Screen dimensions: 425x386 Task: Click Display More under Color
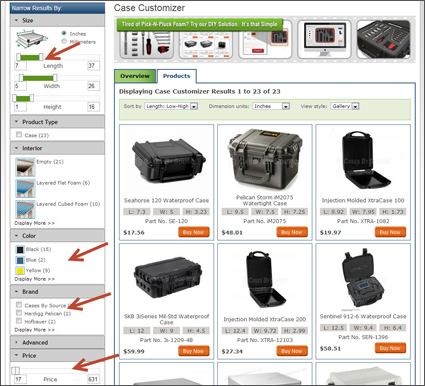(34, 279)
